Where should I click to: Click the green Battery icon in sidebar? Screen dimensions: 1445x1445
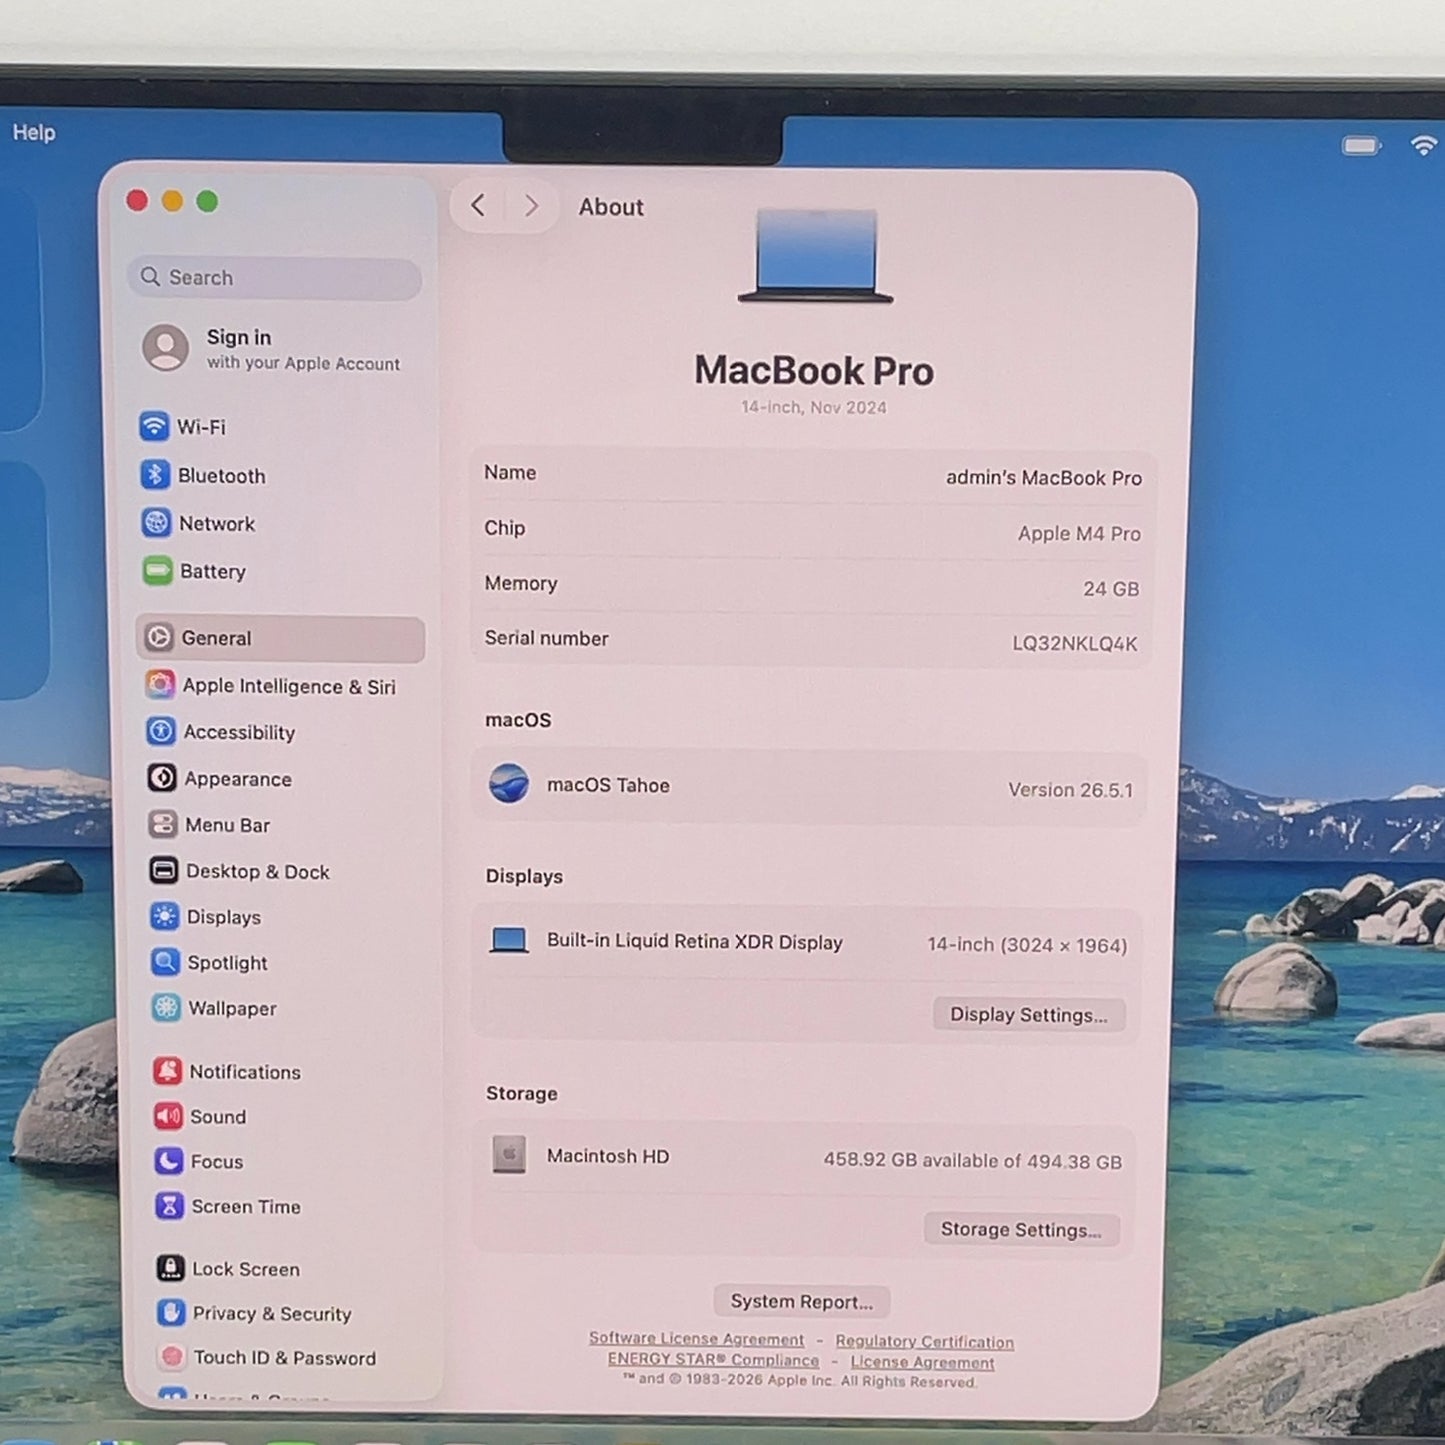(x=157, y=571)
